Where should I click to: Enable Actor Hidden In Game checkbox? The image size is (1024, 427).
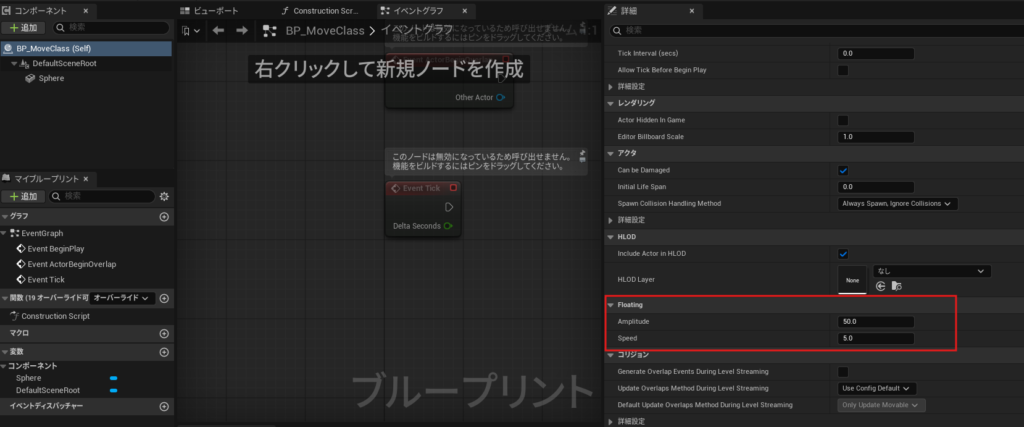[x=843, y=120]
